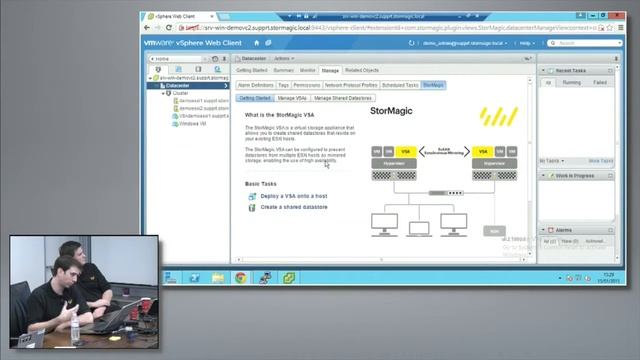The image size is (640, 360).
Task: Reload the browser page
Action: [169, 28]
